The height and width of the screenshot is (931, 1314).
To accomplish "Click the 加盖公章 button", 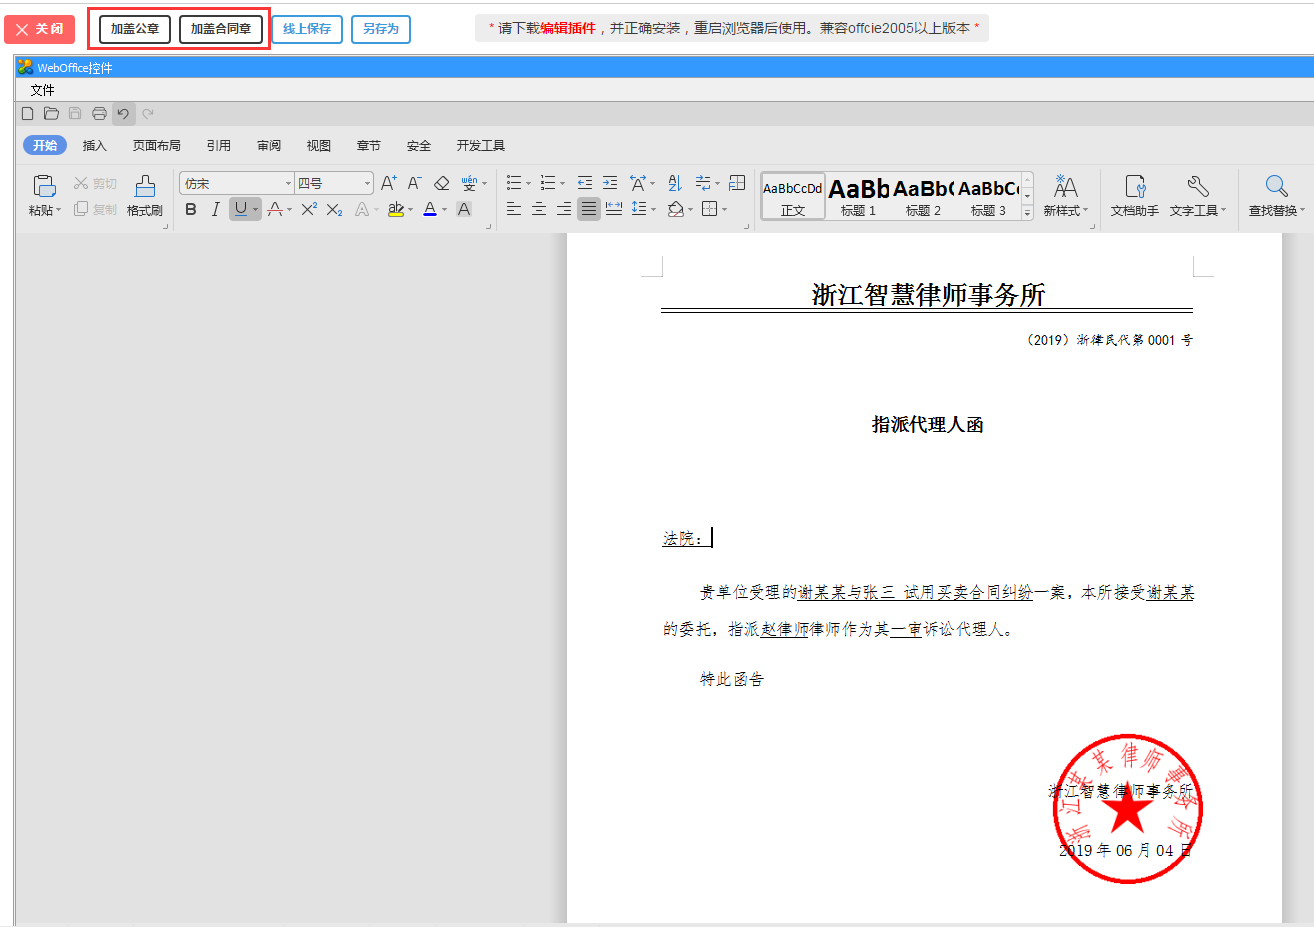I will click(x=135, y=29).
